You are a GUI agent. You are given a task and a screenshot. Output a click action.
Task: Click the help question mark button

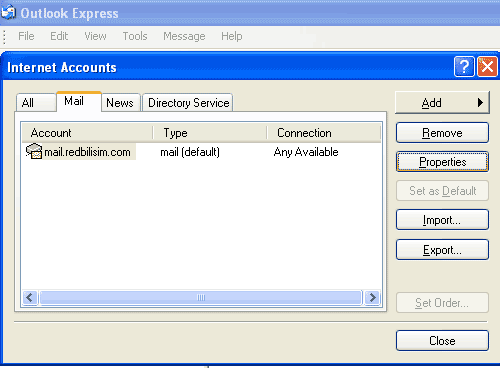(x=464, y=67)
